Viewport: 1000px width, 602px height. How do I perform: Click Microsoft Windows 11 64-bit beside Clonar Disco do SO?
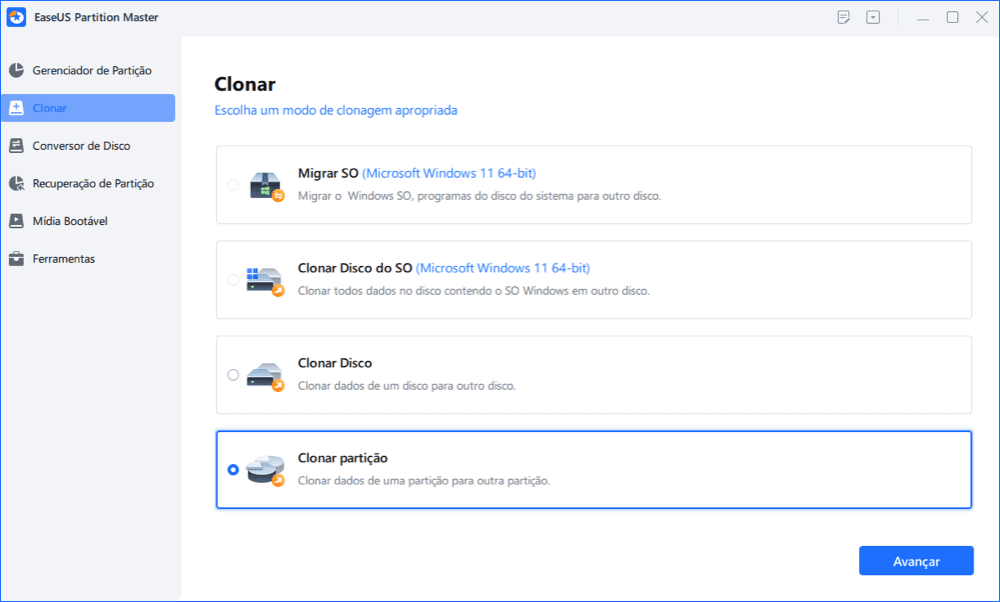(x=503, y=268)
